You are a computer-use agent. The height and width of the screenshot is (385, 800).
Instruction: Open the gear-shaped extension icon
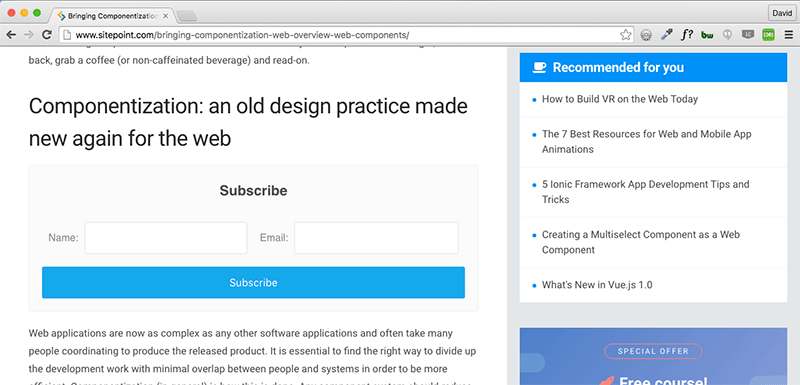pos(646,35)
